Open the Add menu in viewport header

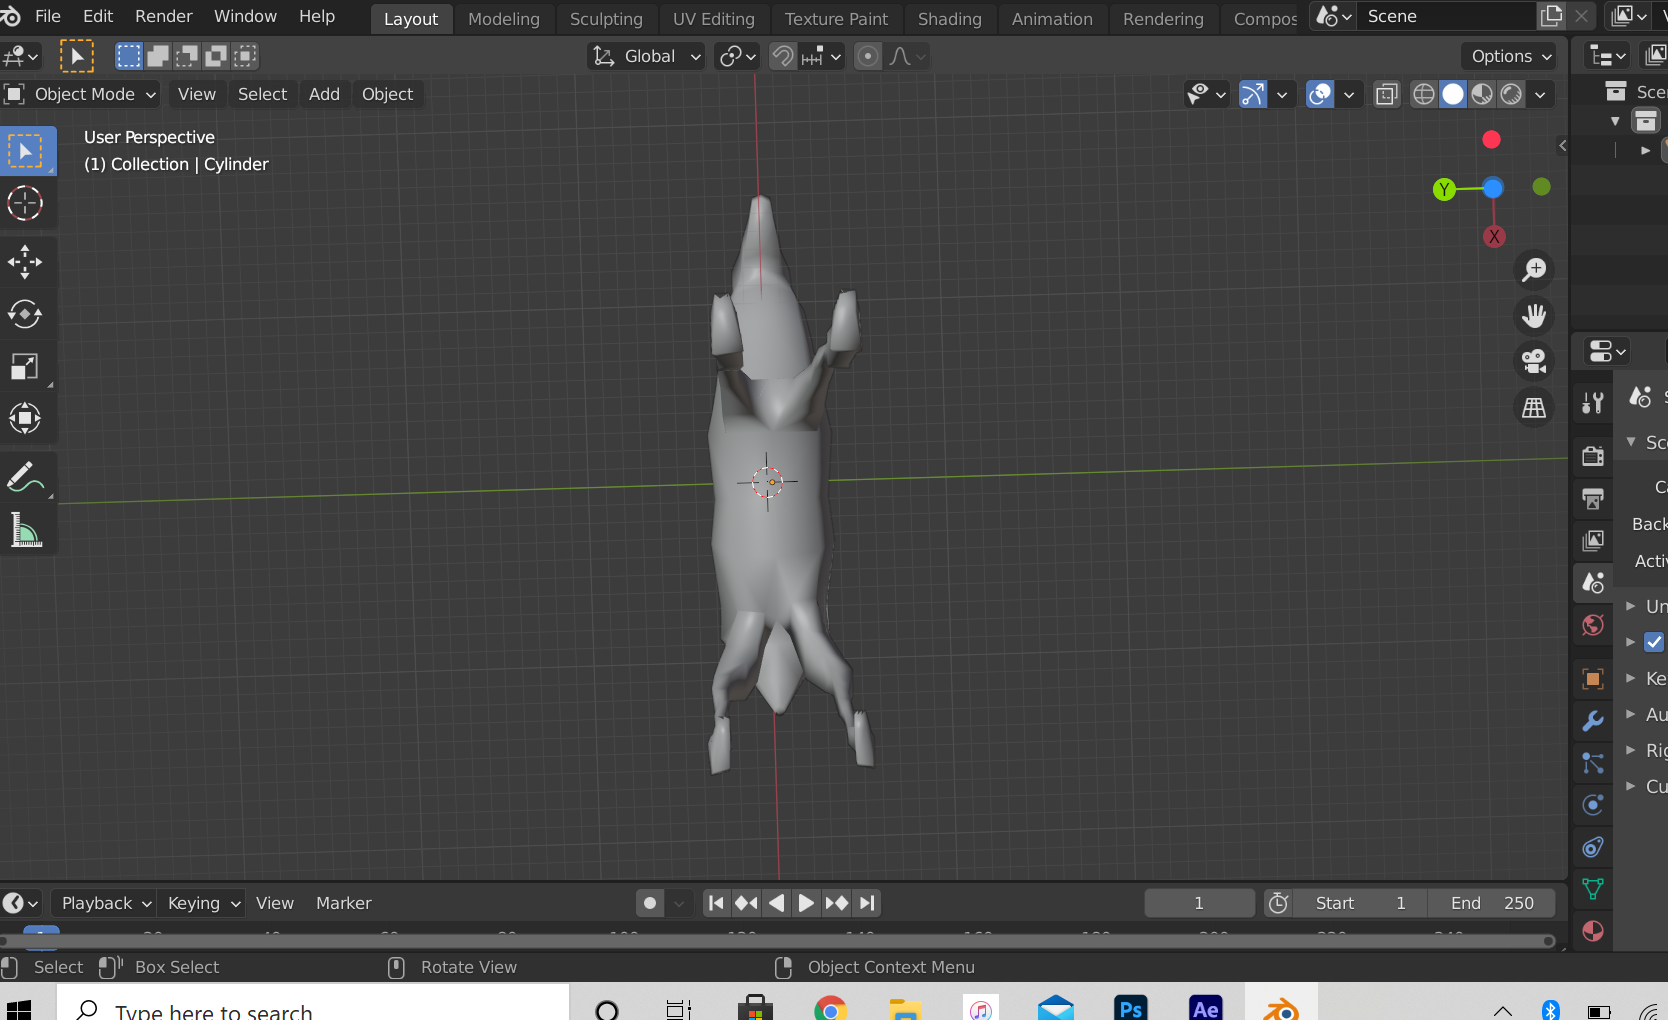coord(324,94)
